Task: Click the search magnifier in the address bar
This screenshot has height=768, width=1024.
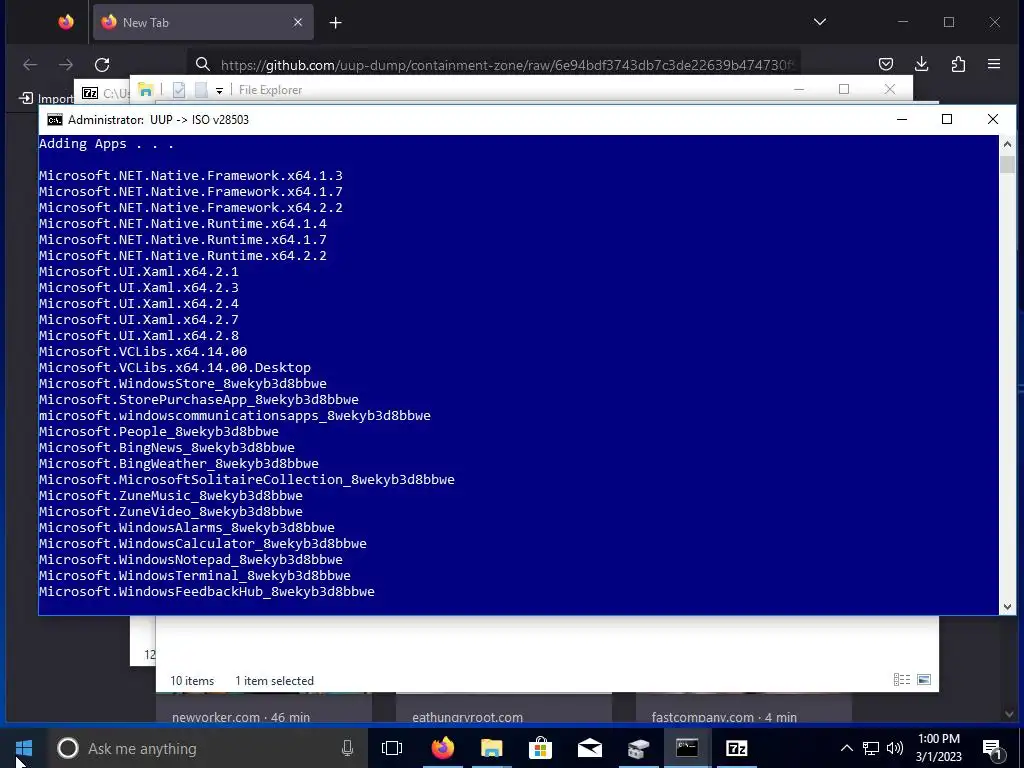Action: [203, 64]
